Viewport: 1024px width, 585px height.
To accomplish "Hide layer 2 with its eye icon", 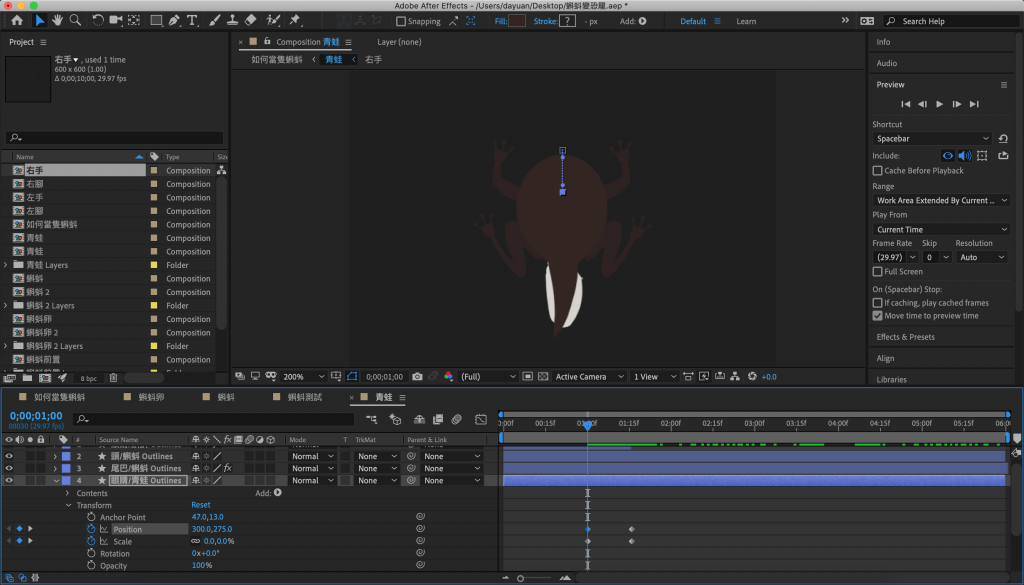I will (9, 456).
